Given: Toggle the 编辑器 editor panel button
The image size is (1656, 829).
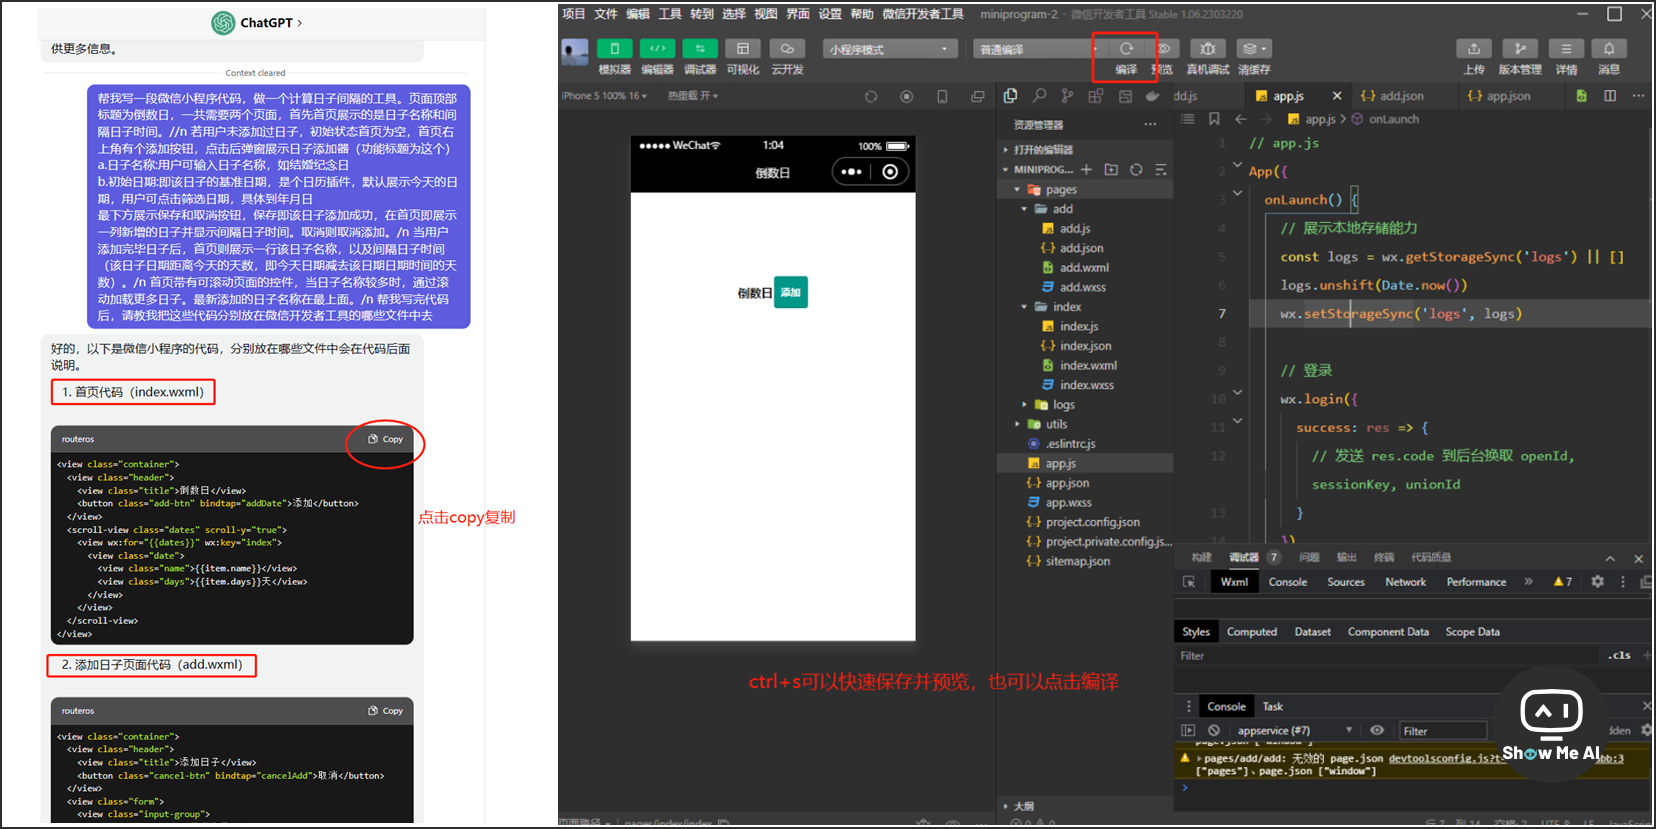Looking at the screenshot, I should (657, 49).
